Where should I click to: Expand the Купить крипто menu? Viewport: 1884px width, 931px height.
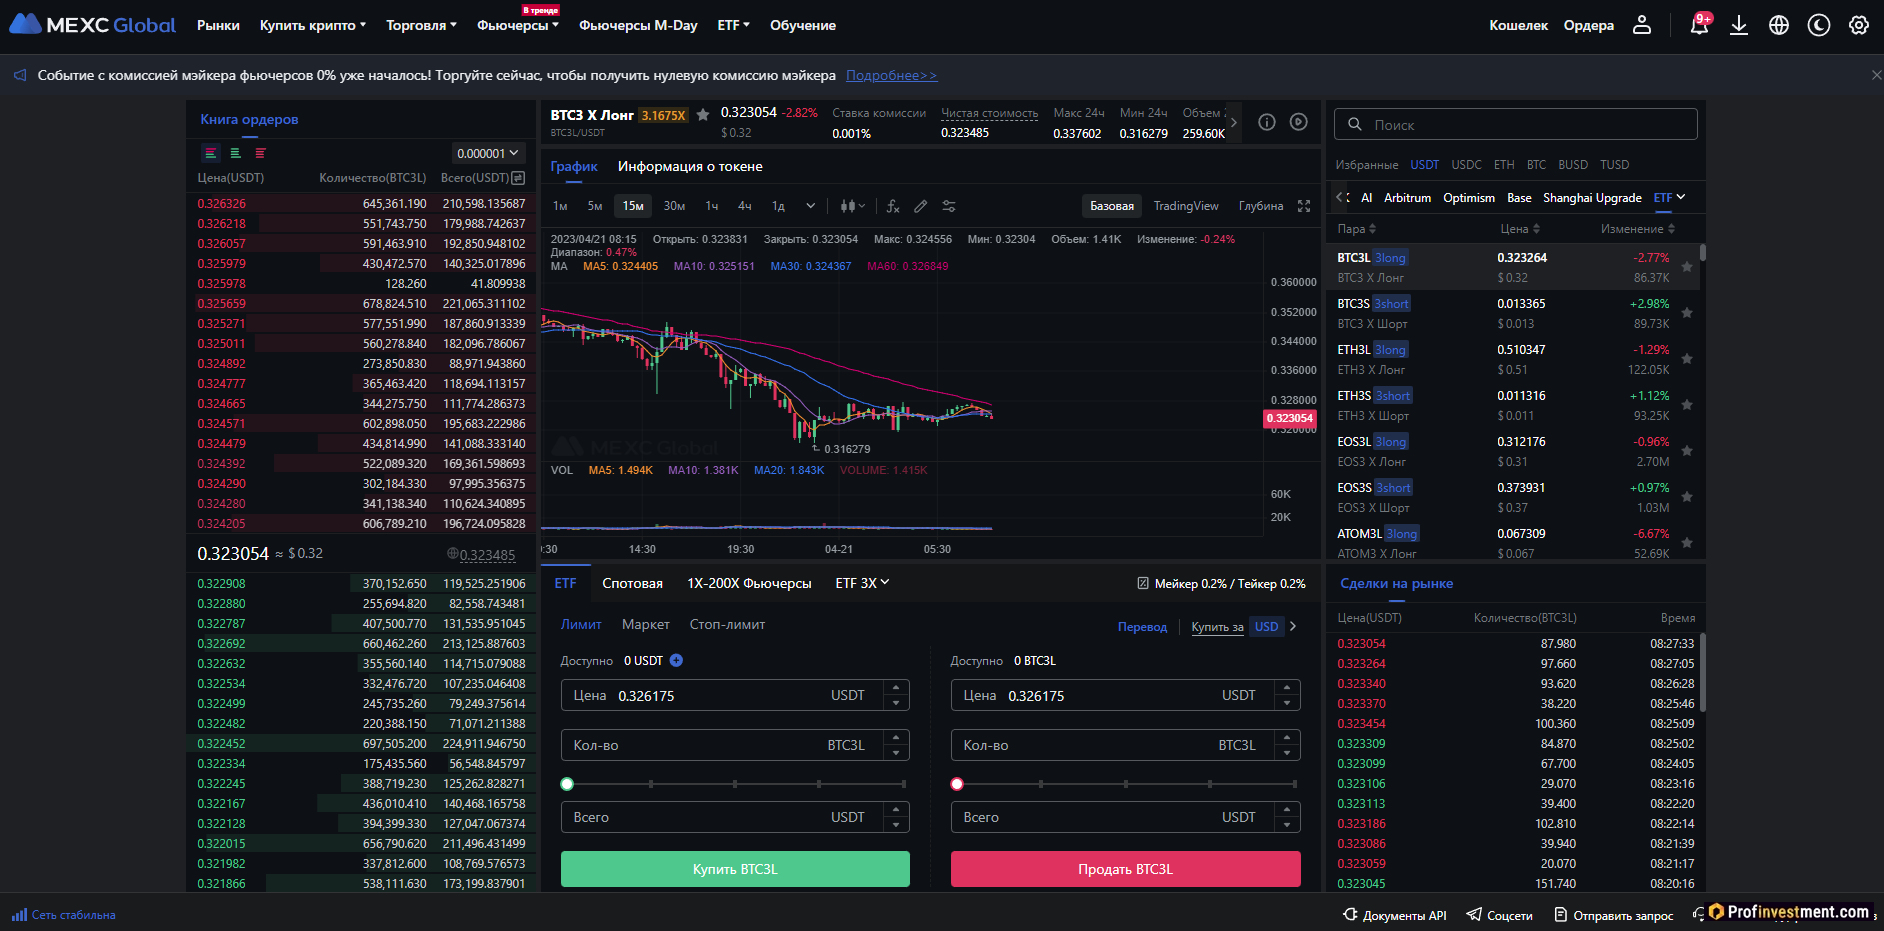(313, 25)
